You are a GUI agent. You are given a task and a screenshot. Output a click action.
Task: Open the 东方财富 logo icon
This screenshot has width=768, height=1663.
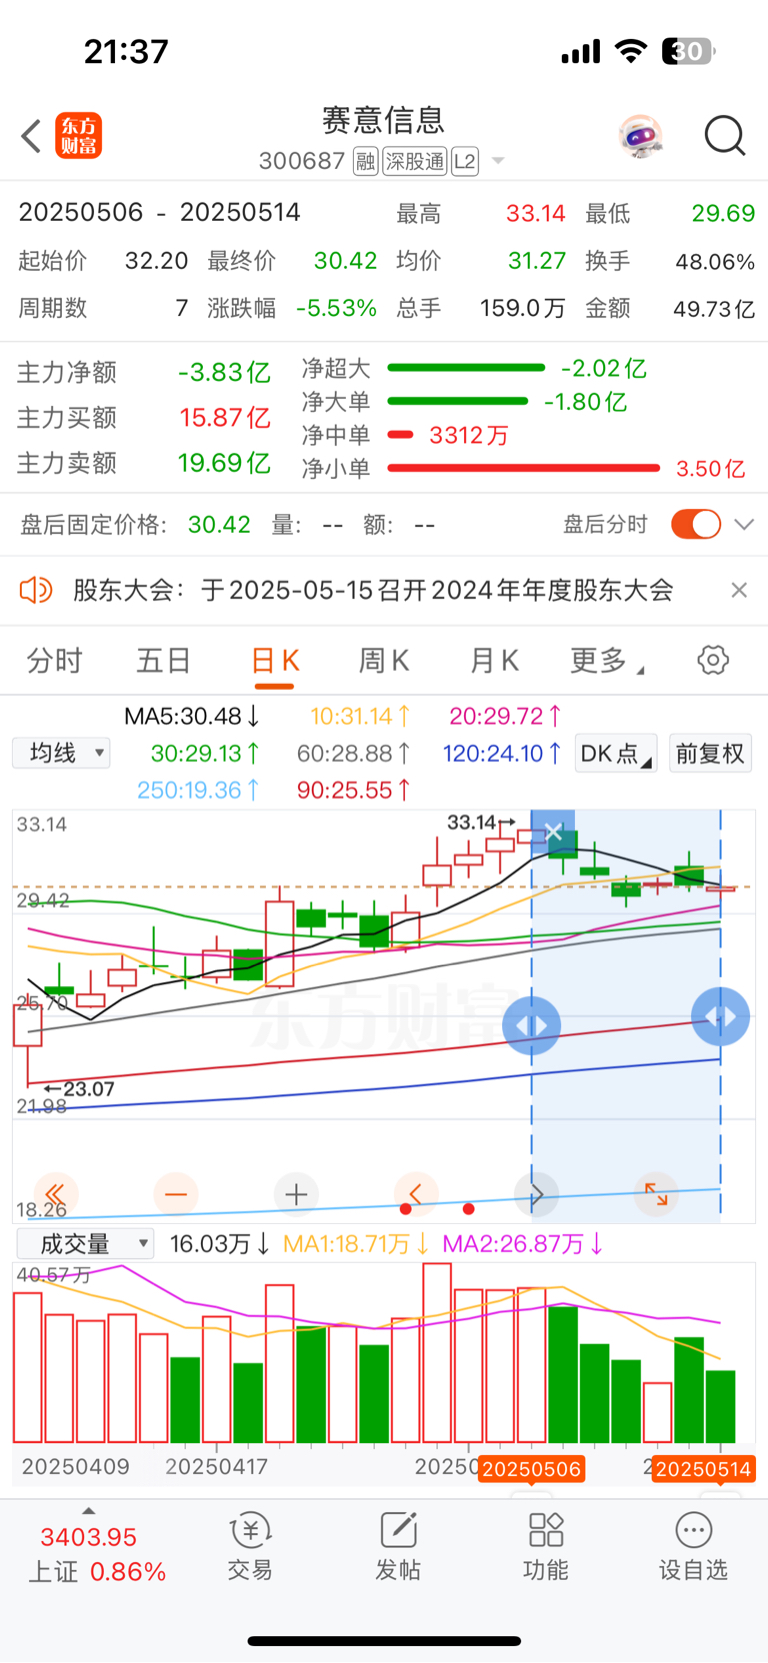point(78,136)
